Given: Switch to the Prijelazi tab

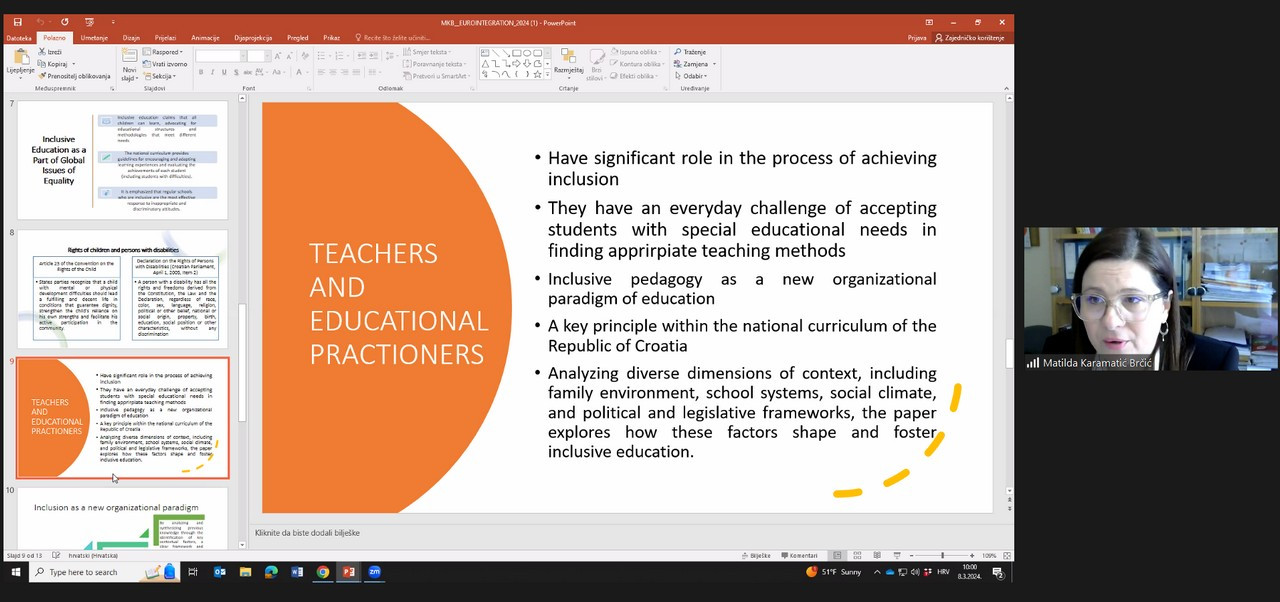Looking at the screenshot, I should pyautogui.click(x=165, y=38).
